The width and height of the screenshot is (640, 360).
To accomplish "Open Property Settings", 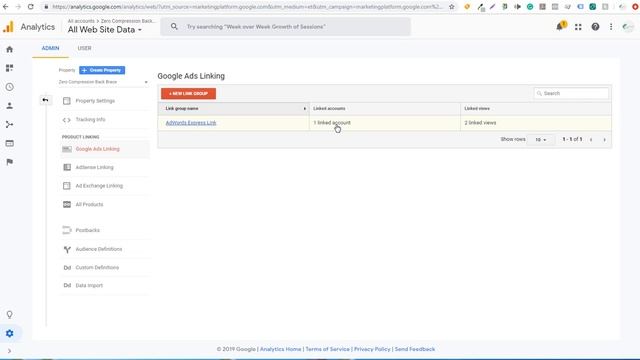I will coord(95,101).
